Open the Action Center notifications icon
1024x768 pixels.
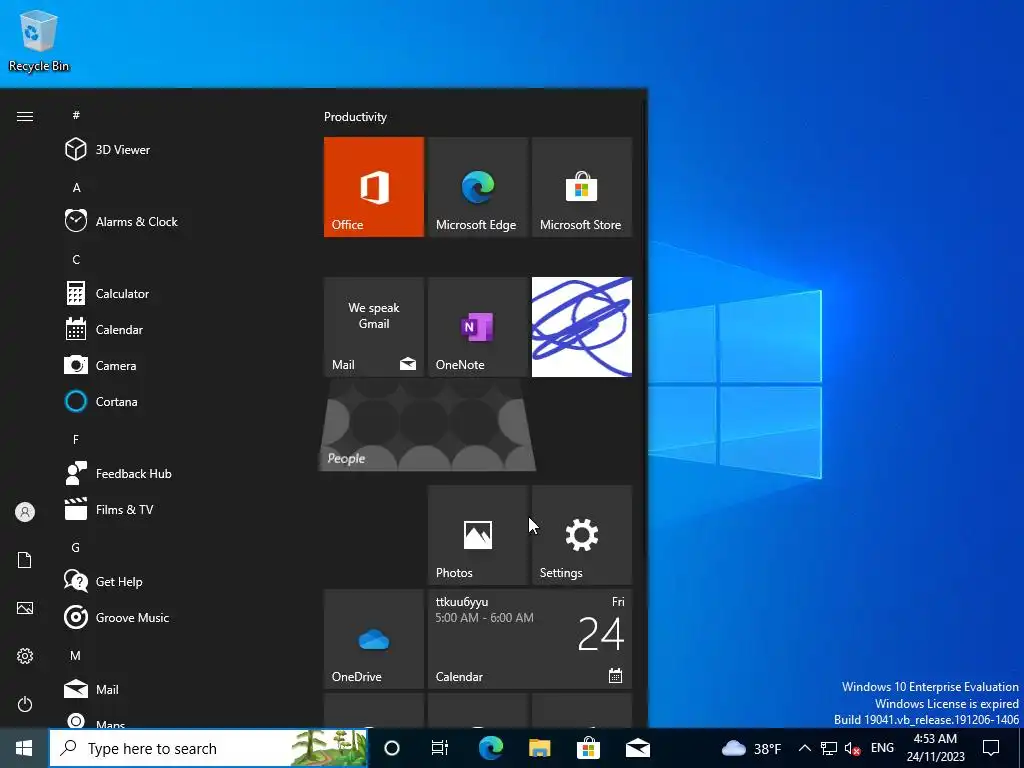tap(991, 748)
